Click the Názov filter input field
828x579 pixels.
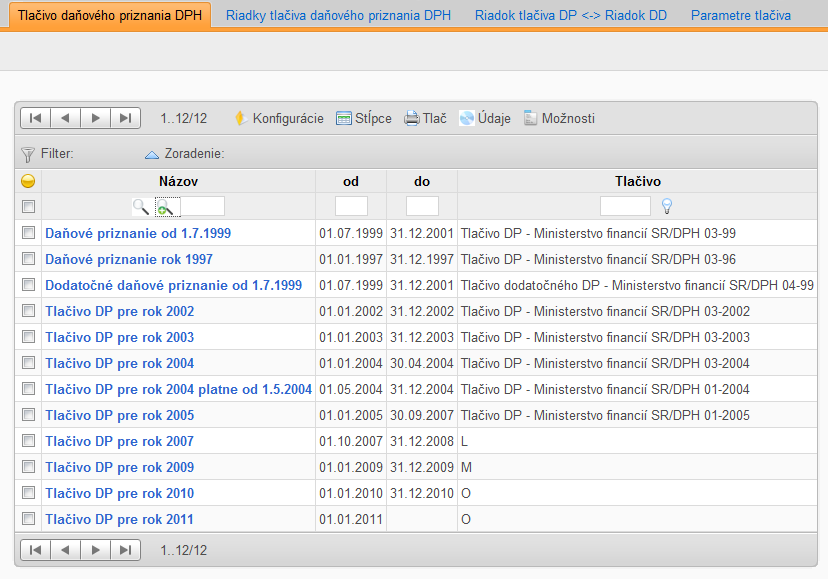coord(203,206)
